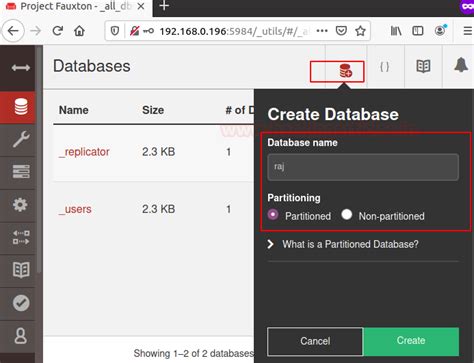The image size is (474, 363).
Task: Open notifications bell icon
Action: [x=461, y=65]
